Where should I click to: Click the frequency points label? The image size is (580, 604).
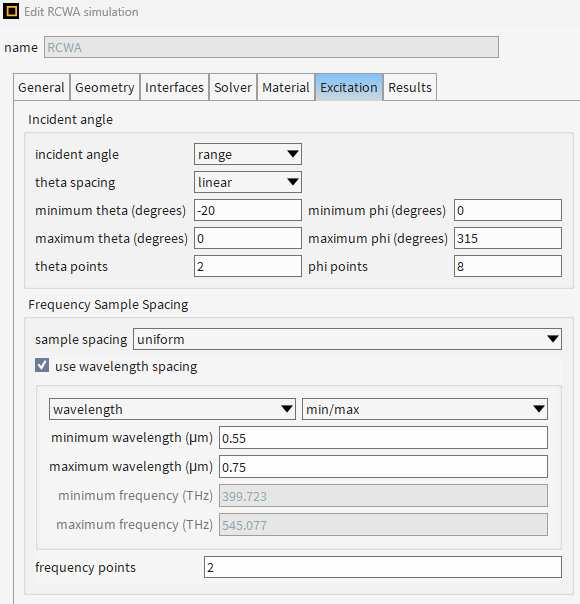coord(85,567)
